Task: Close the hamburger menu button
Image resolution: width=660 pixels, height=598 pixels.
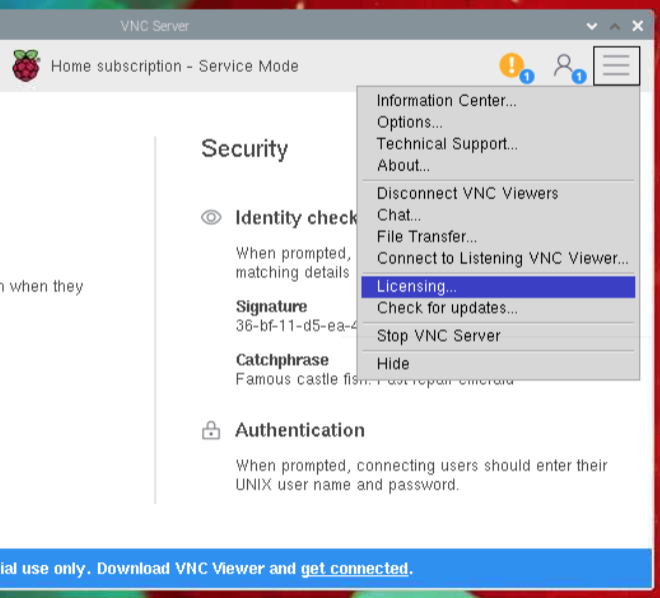Action: click(x=616, y=66)
